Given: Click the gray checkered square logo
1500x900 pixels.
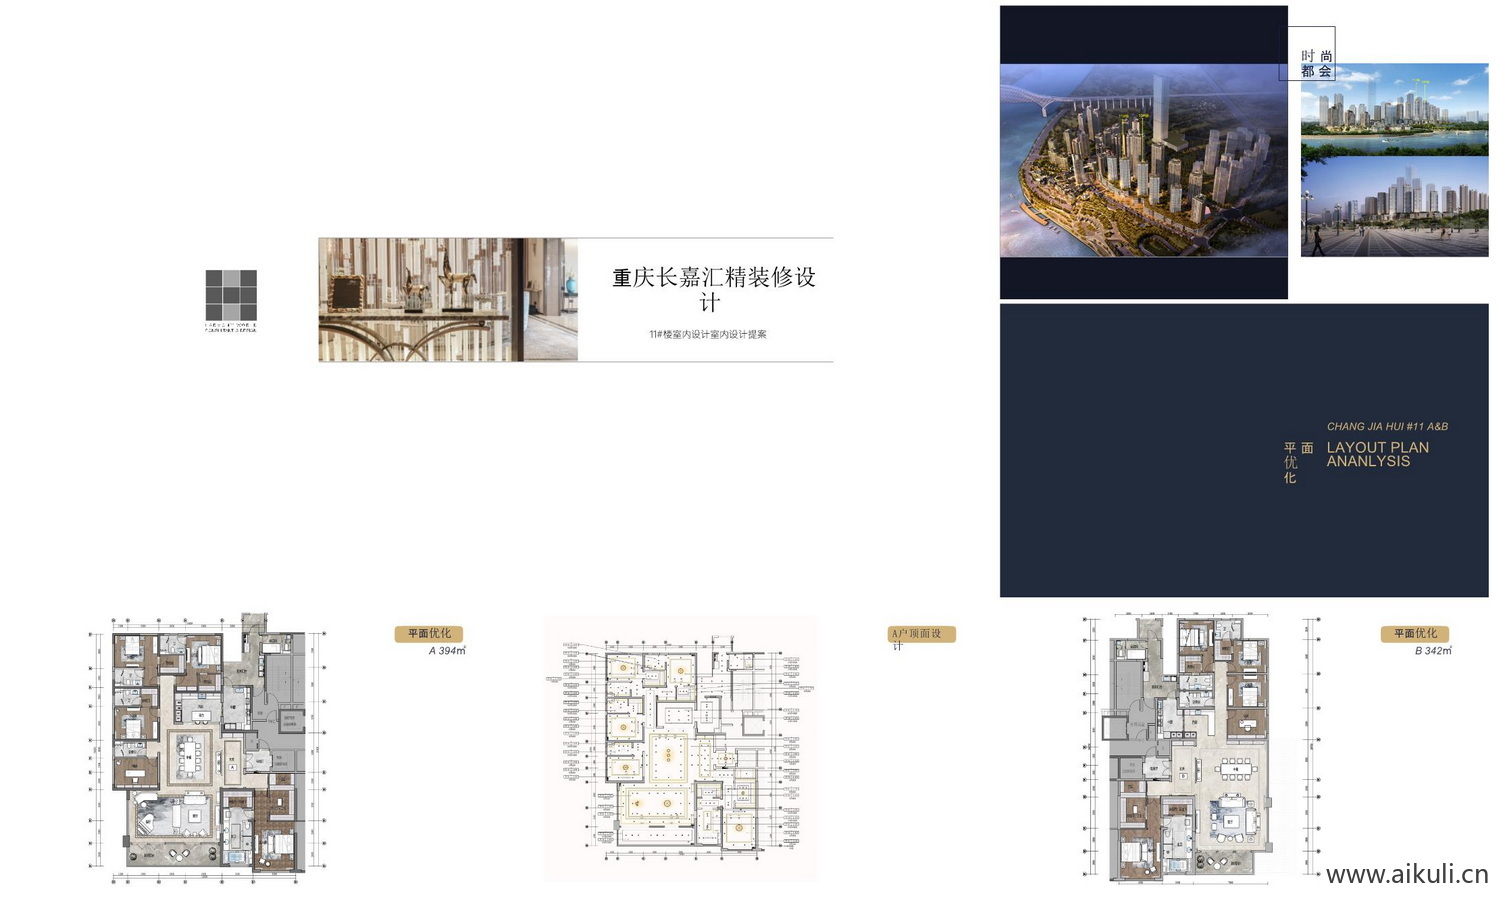Looking at the screenshot, I should pyautogui.click(x=231, y=295).
